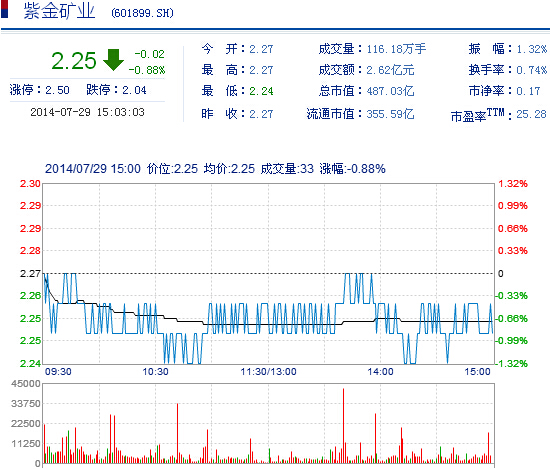Click the green down arrow icon
This screenshot has height=469, width=550.
coord(113,60)
